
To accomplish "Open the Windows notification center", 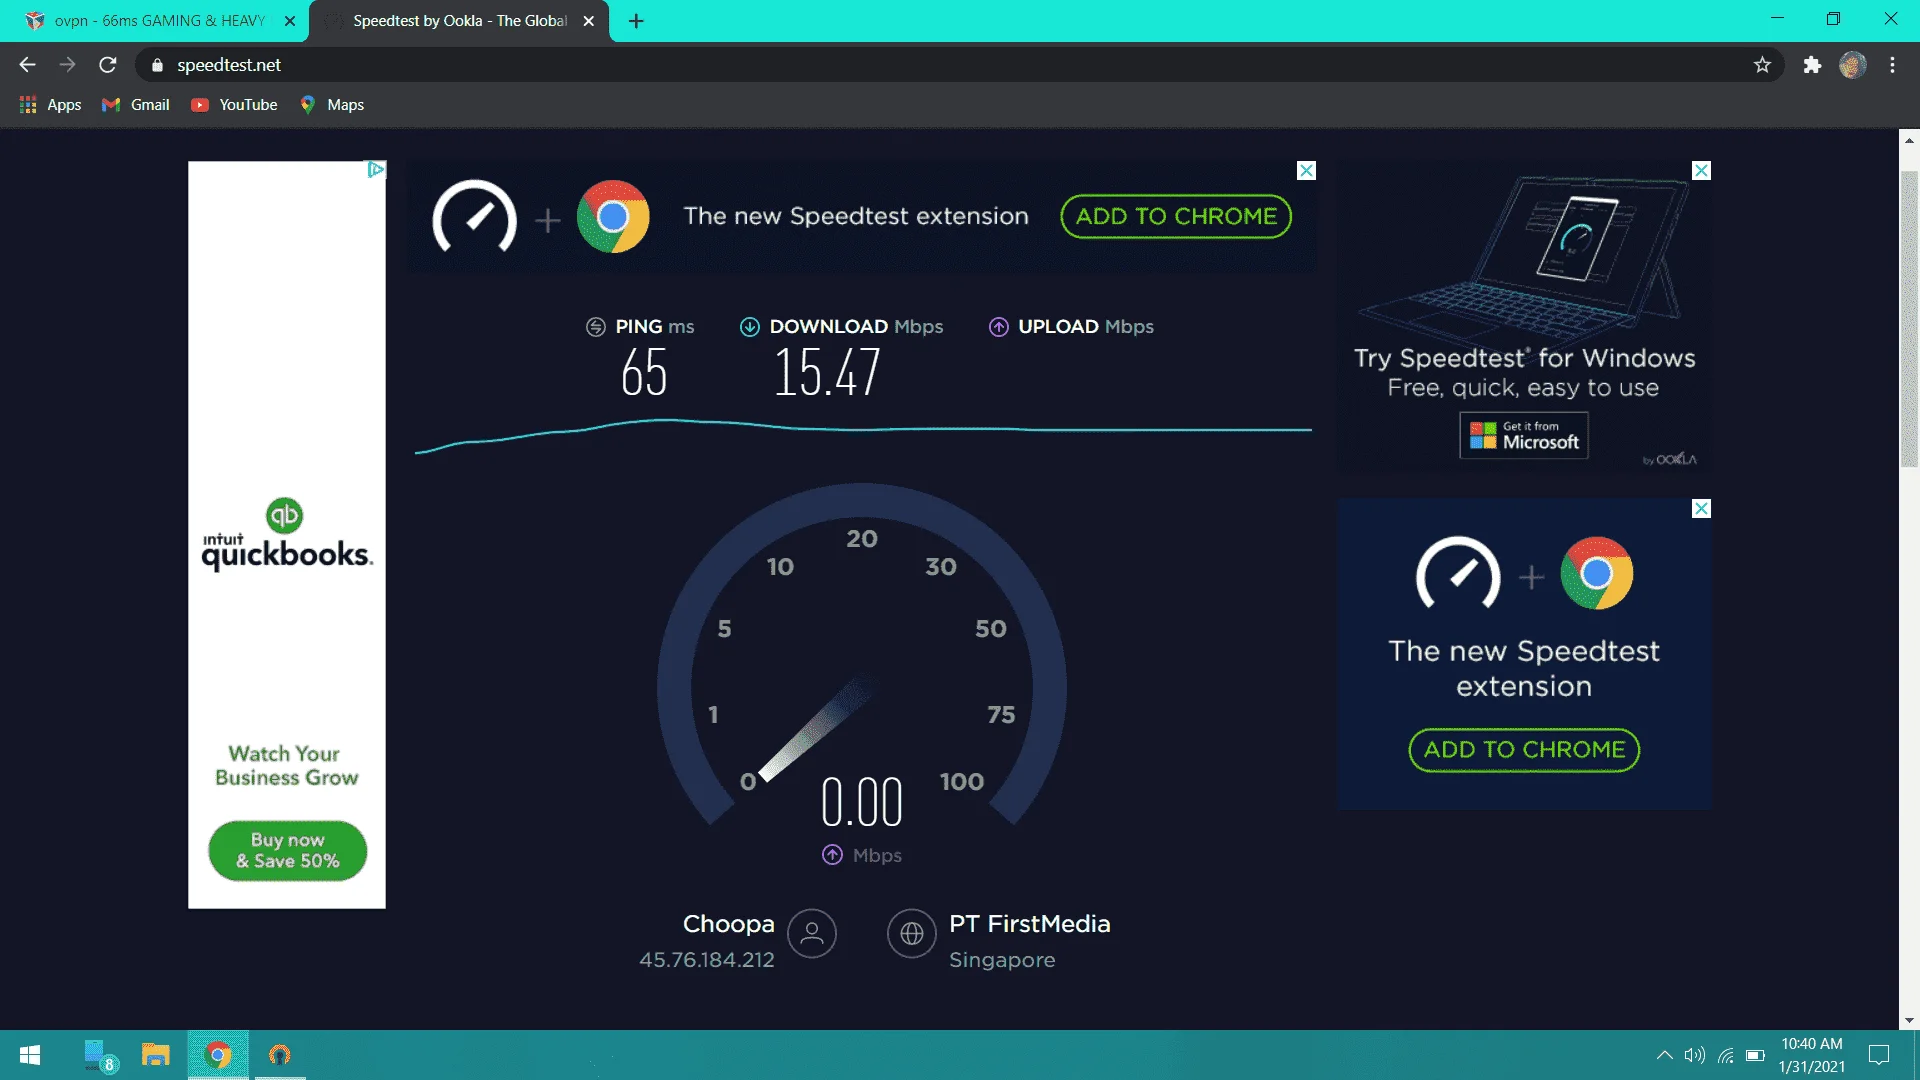I will coord(1879,1055).
